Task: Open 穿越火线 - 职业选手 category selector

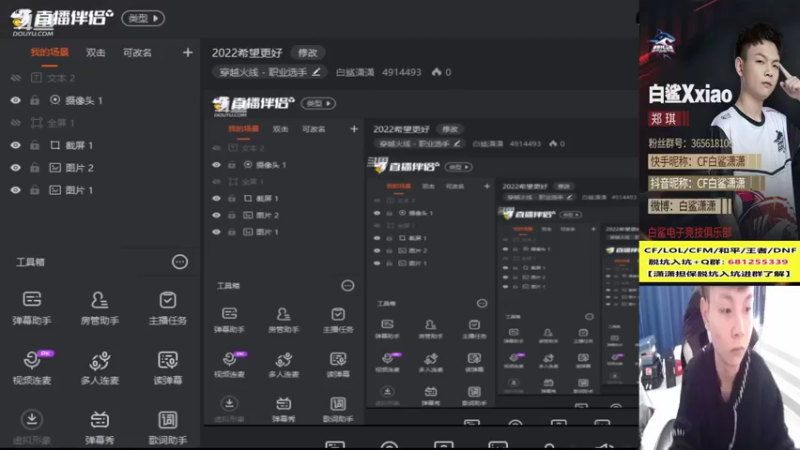Action: click(x=269, y=72)
